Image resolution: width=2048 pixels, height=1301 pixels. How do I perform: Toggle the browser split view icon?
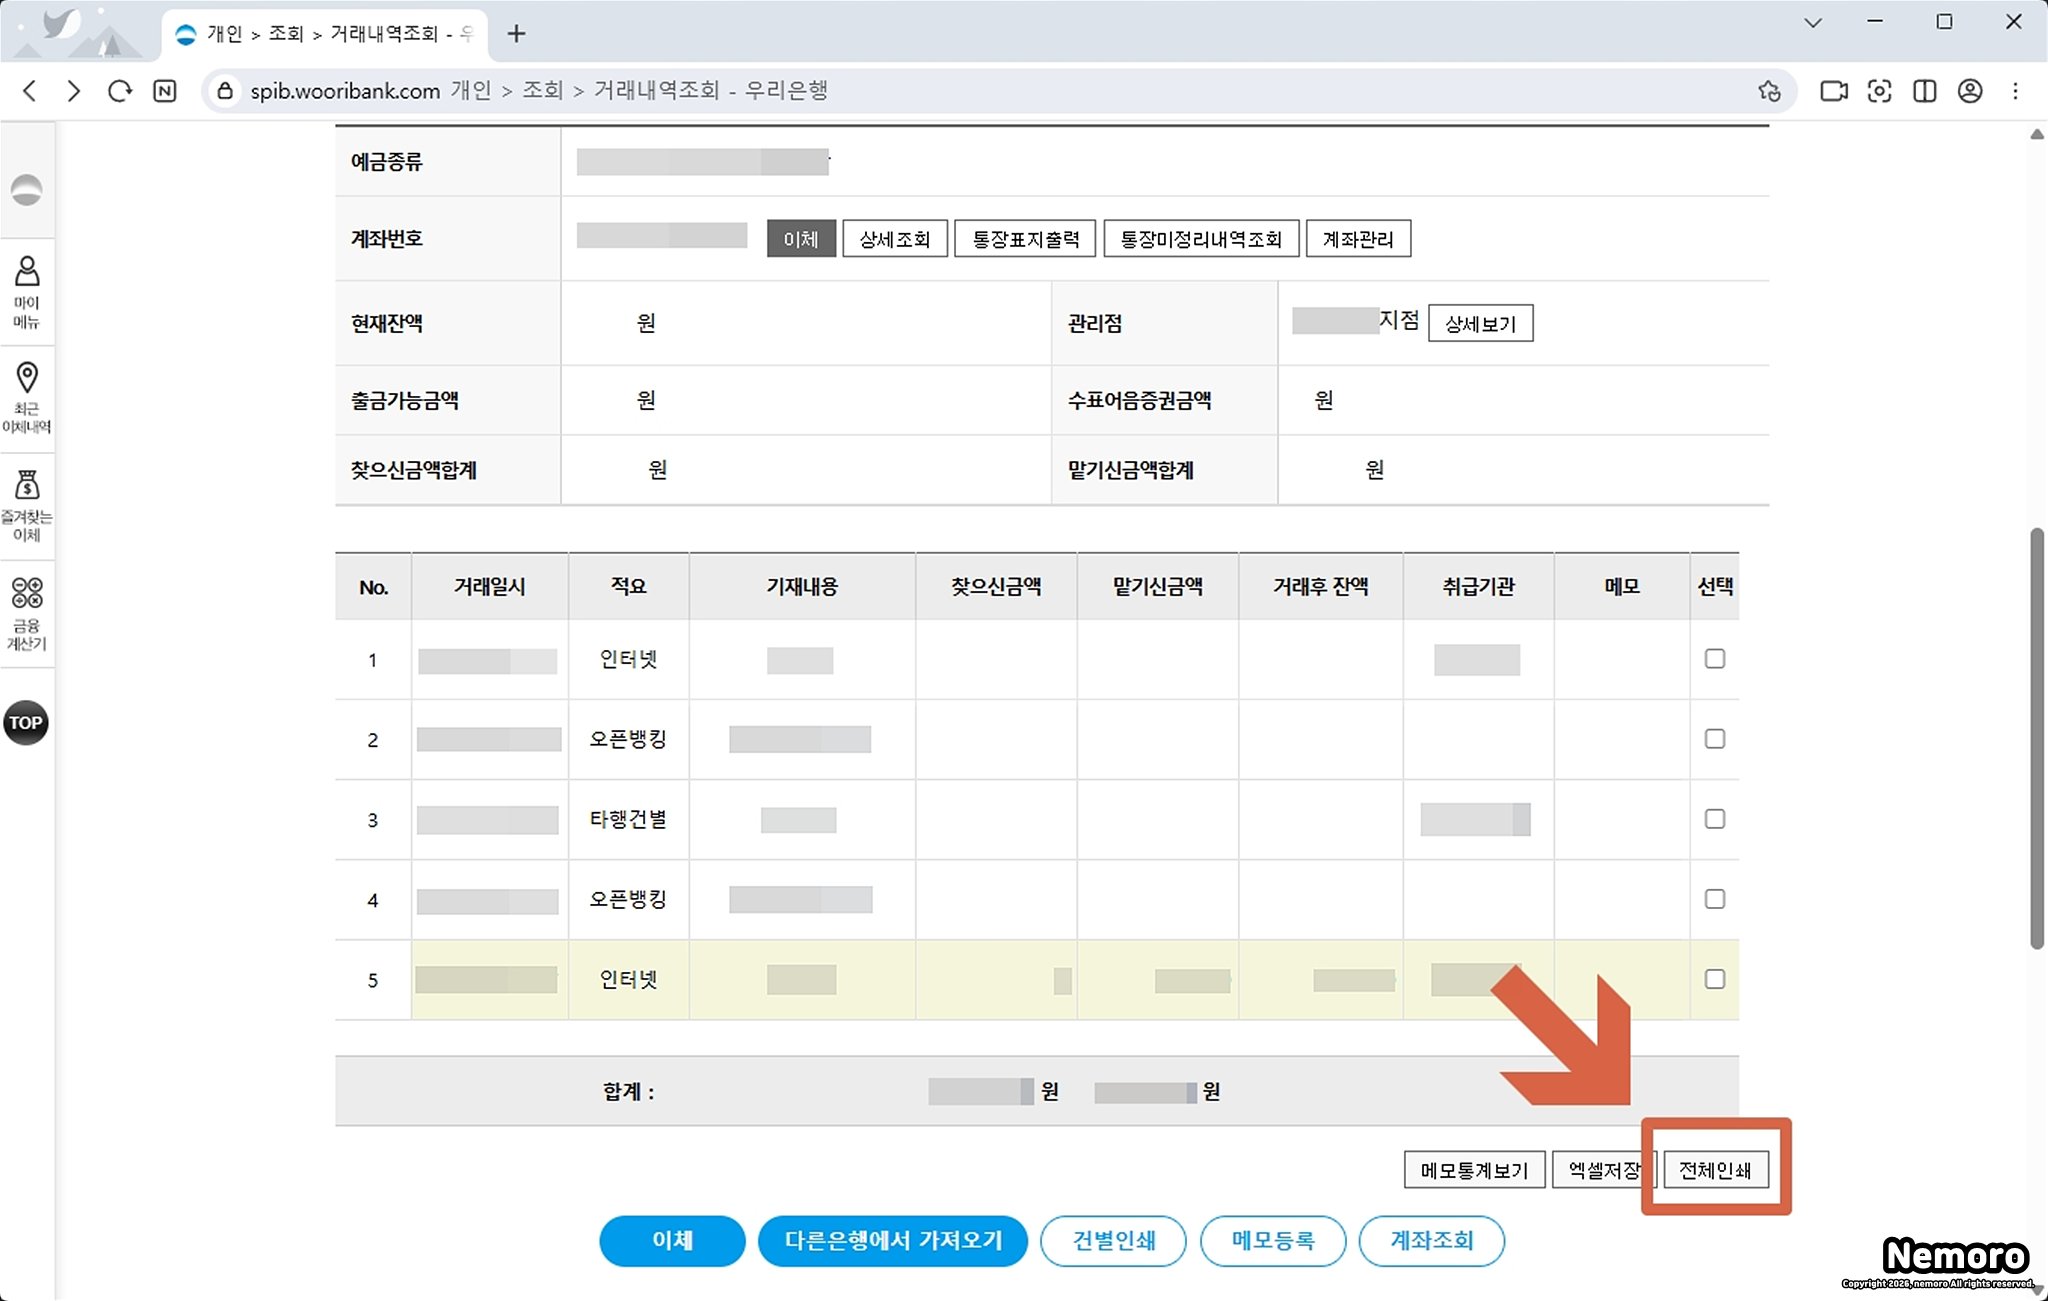click(x=1924, y=91)
